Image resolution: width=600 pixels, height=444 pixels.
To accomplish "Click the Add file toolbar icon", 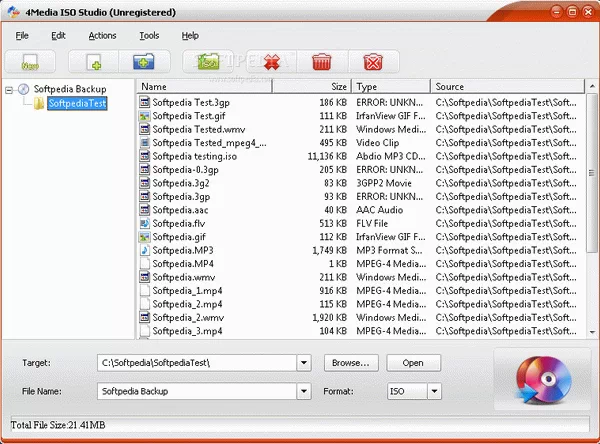I will pos(93,62).
